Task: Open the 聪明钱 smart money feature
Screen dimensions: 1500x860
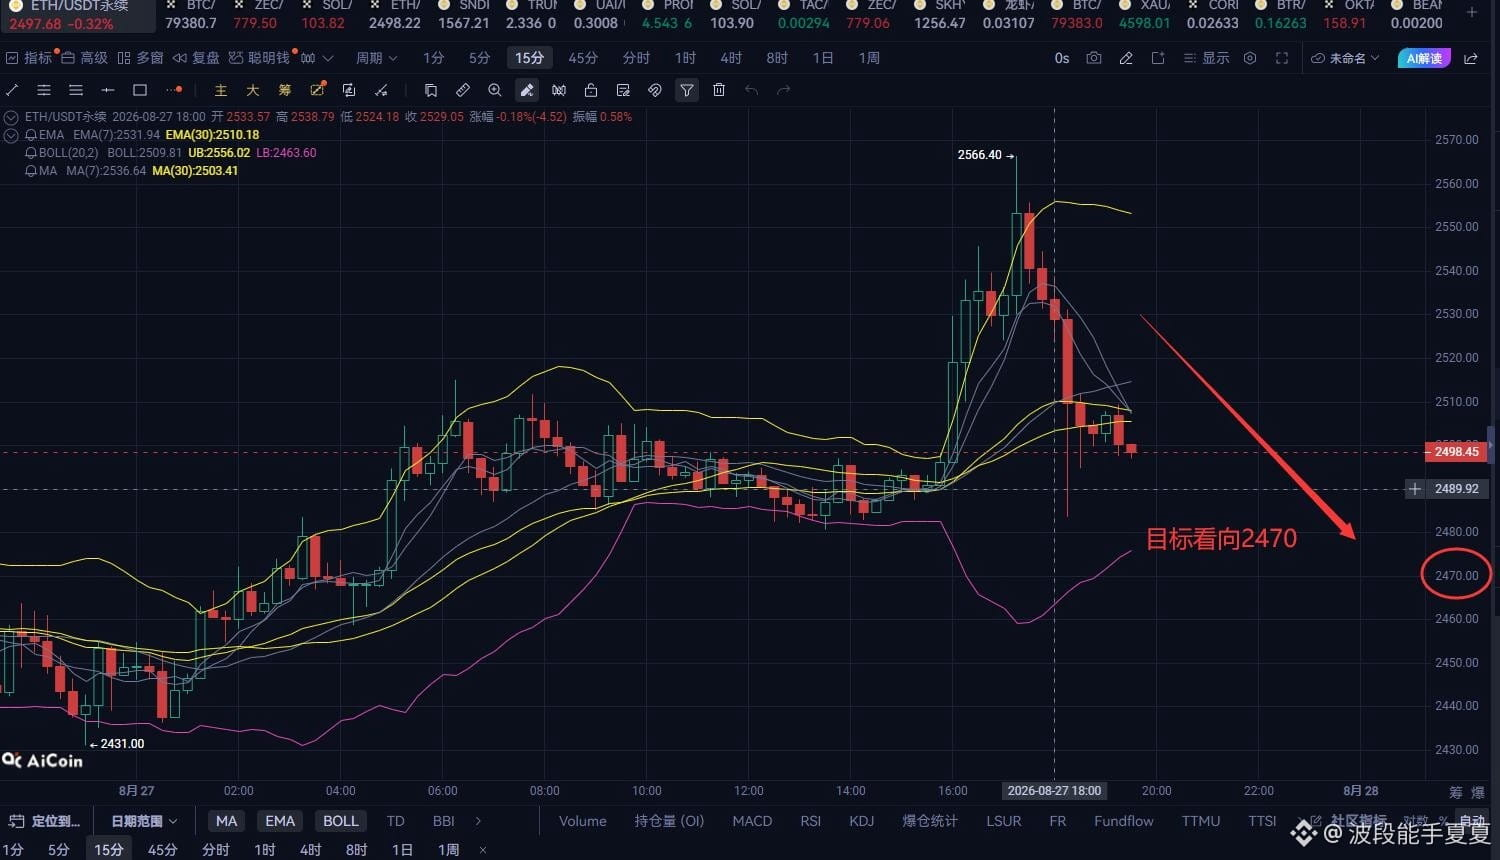Action: [259, 58]
